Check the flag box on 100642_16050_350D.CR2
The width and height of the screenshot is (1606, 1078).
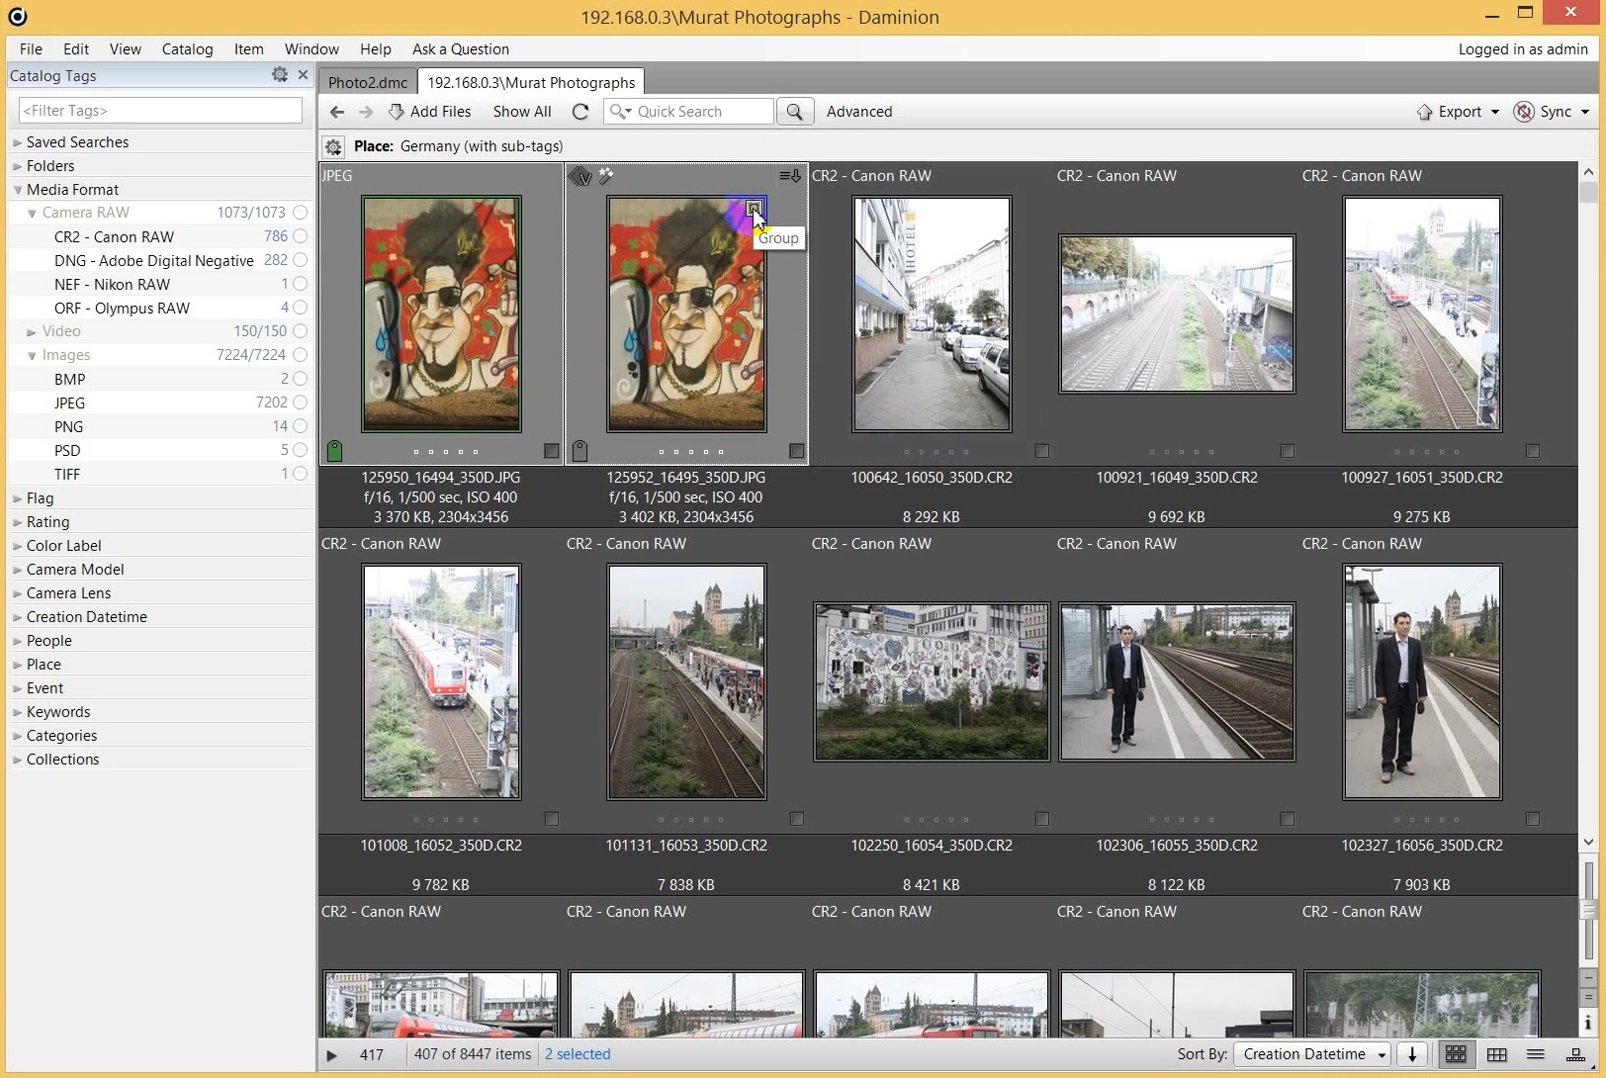pos(1042,451)
